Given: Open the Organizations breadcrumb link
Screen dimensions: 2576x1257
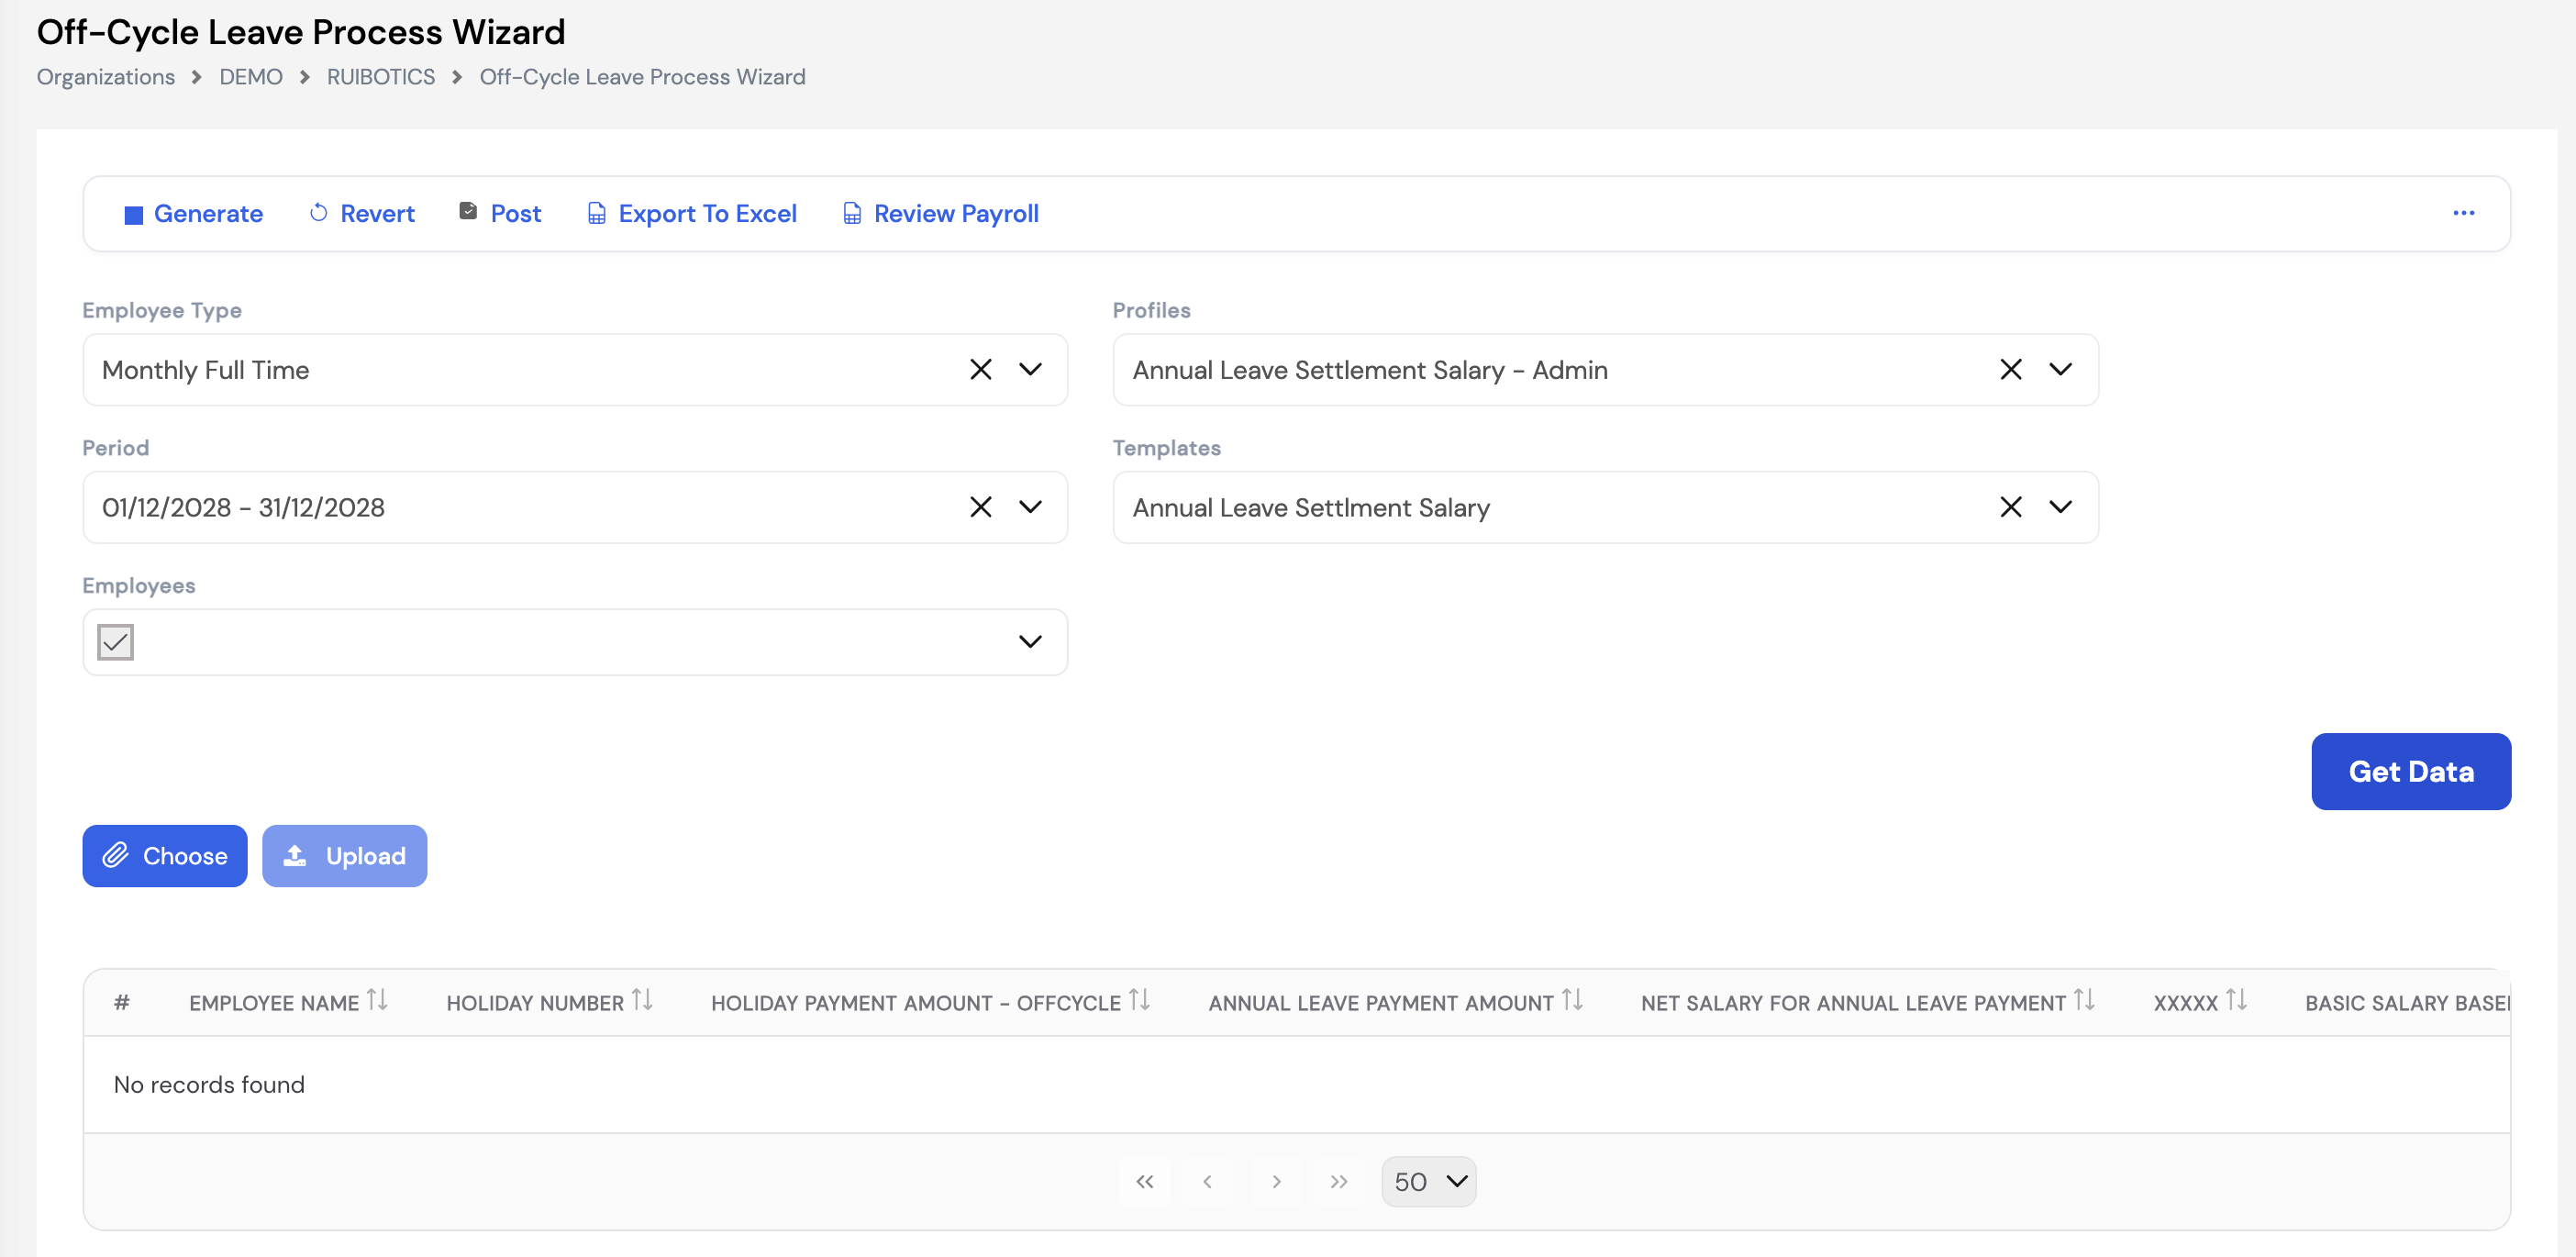Looking at the screenshot, I should click(x=106, y=77).
